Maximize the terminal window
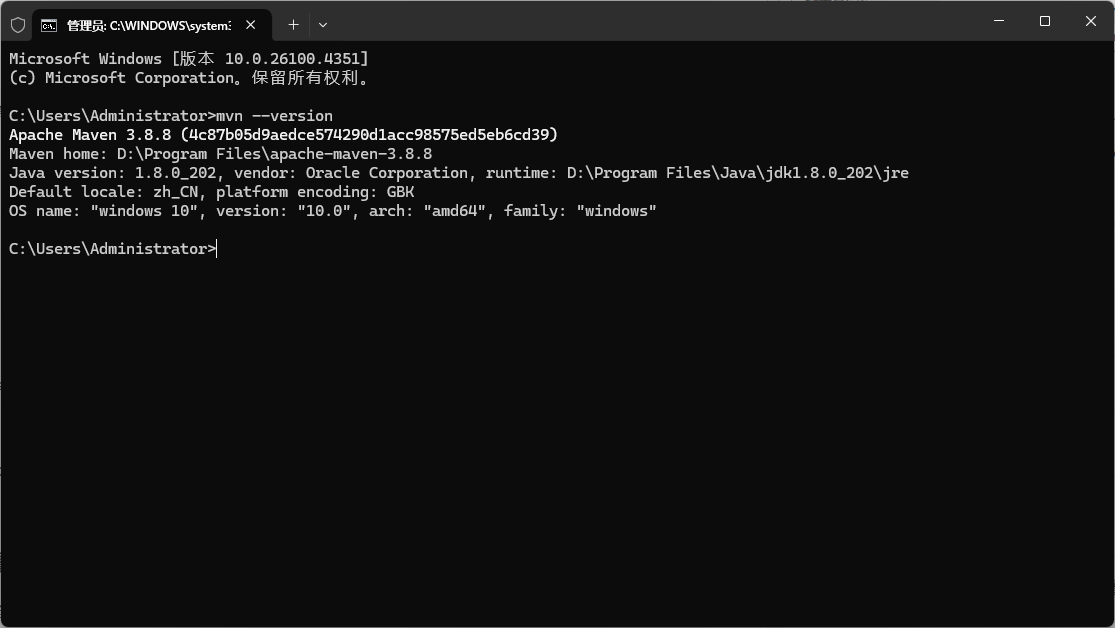Screen dimensions: 1115x628 coord(1045,21)
